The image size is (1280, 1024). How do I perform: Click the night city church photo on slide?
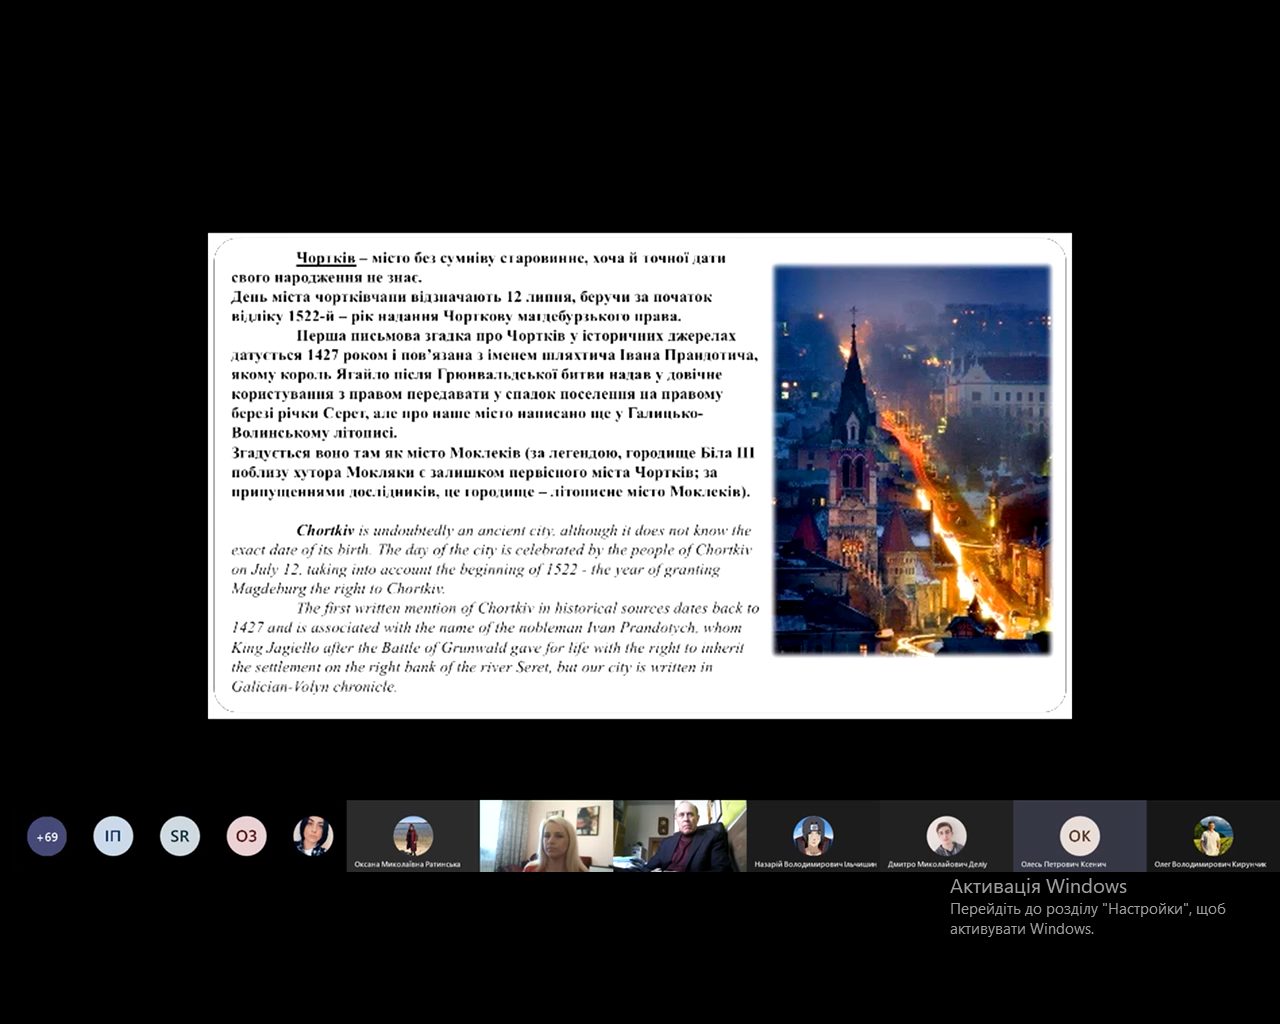tap(912, 460)
